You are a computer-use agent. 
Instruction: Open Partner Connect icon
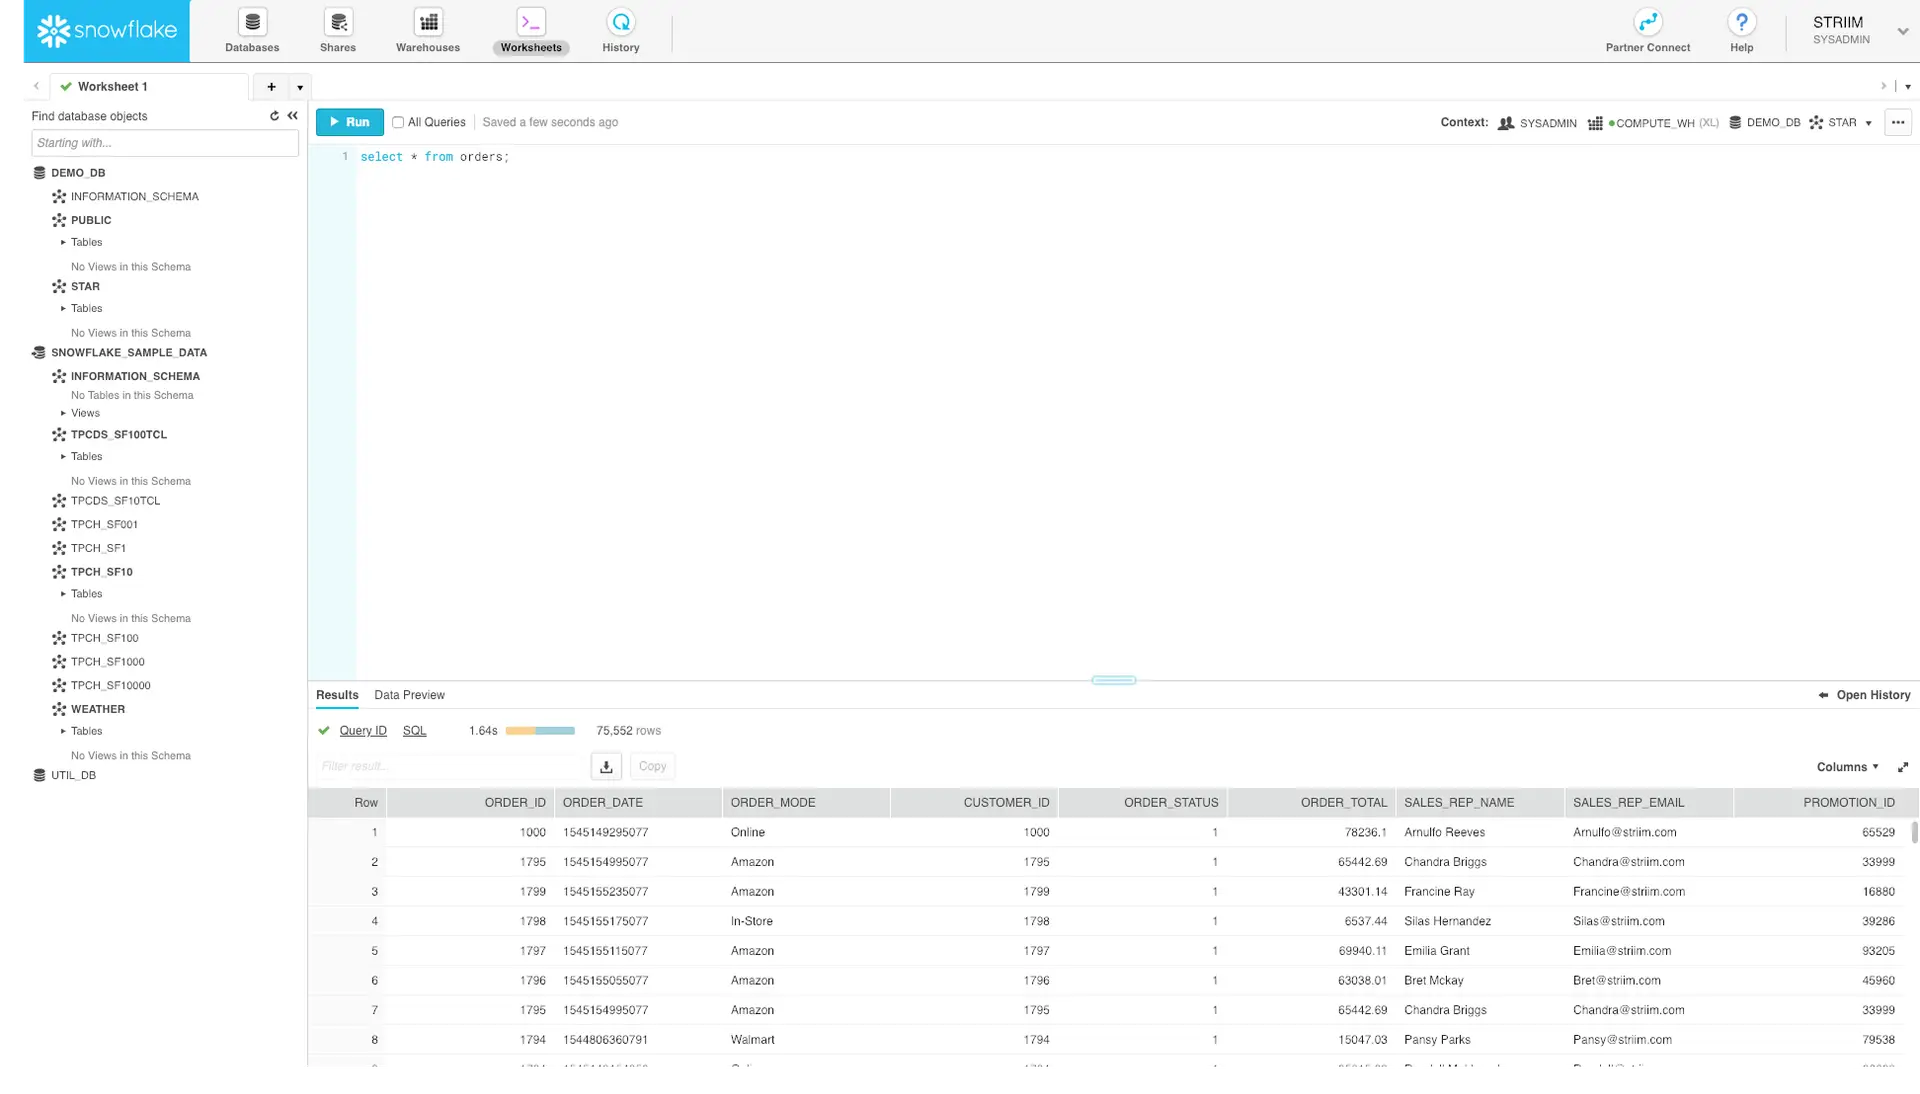[x=1647, y=23]
